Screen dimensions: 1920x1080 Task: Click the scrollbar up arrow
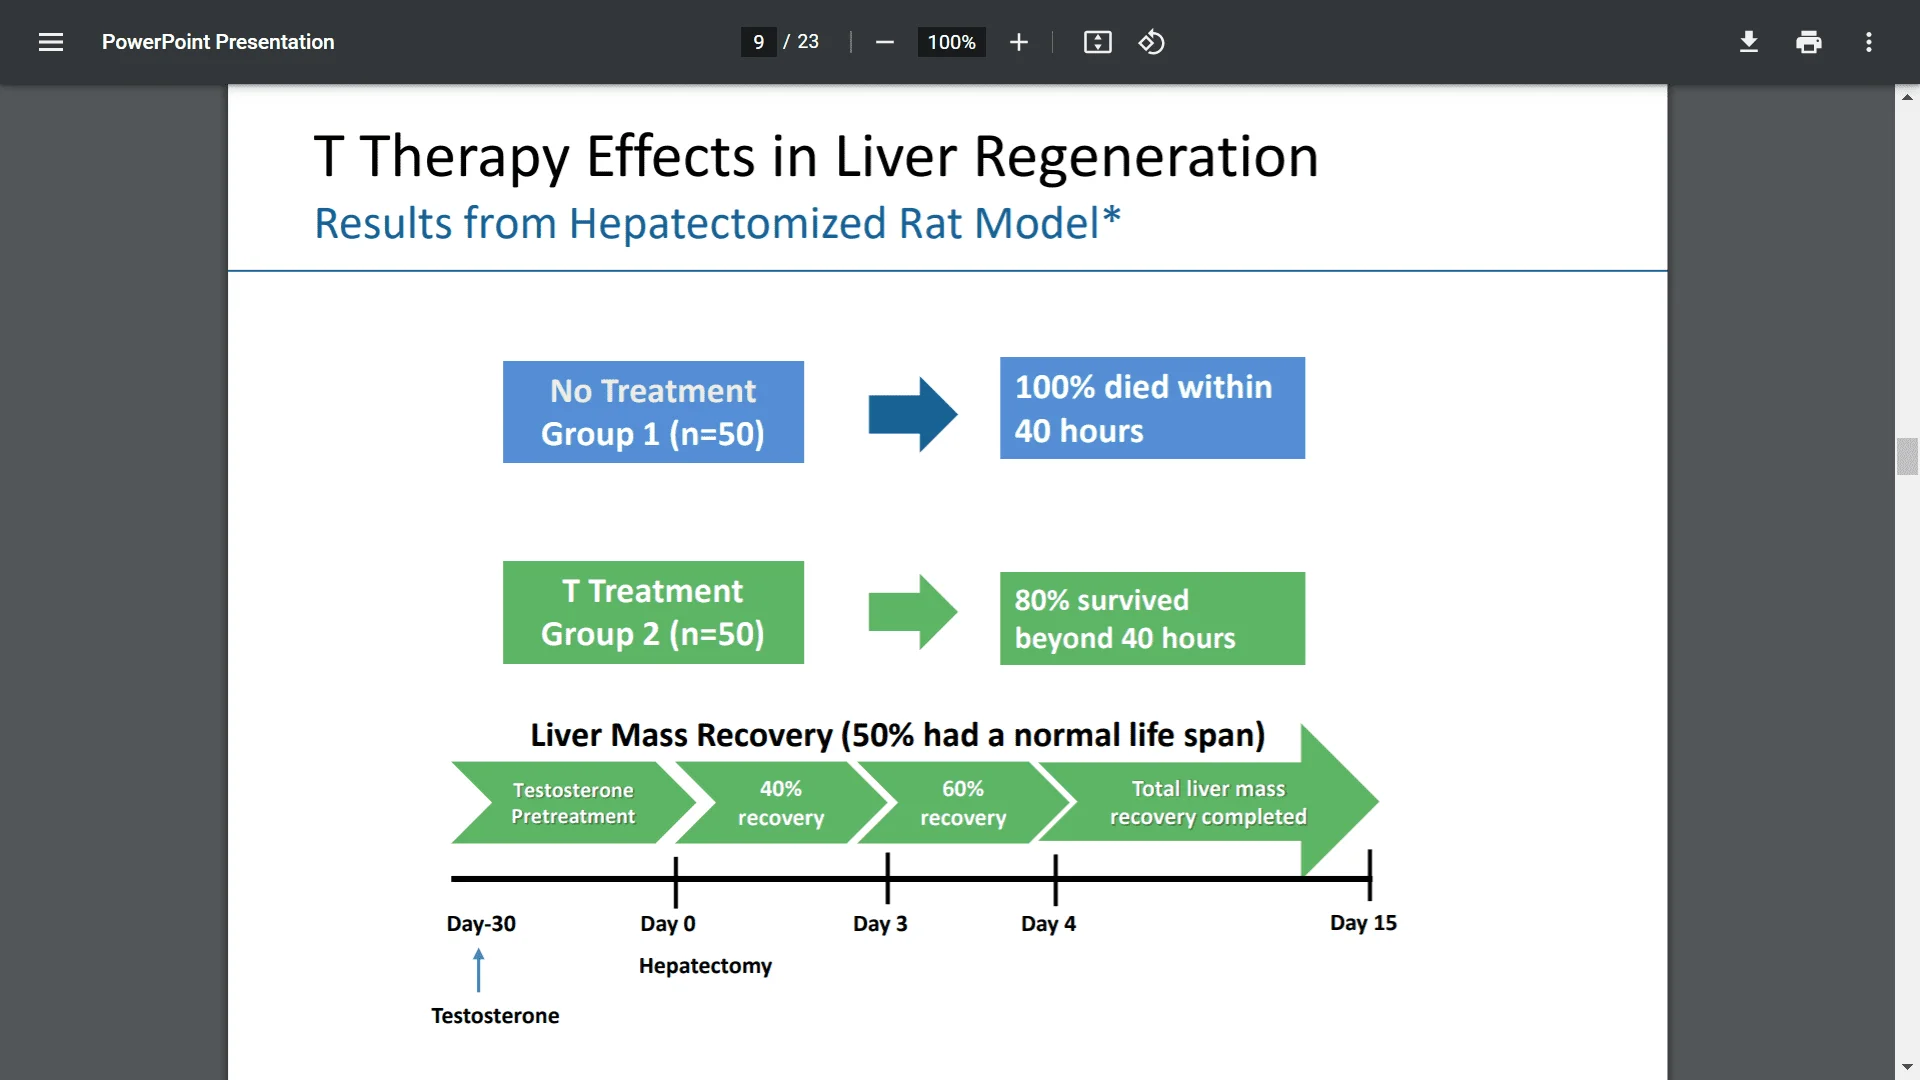pos(1907,97)
